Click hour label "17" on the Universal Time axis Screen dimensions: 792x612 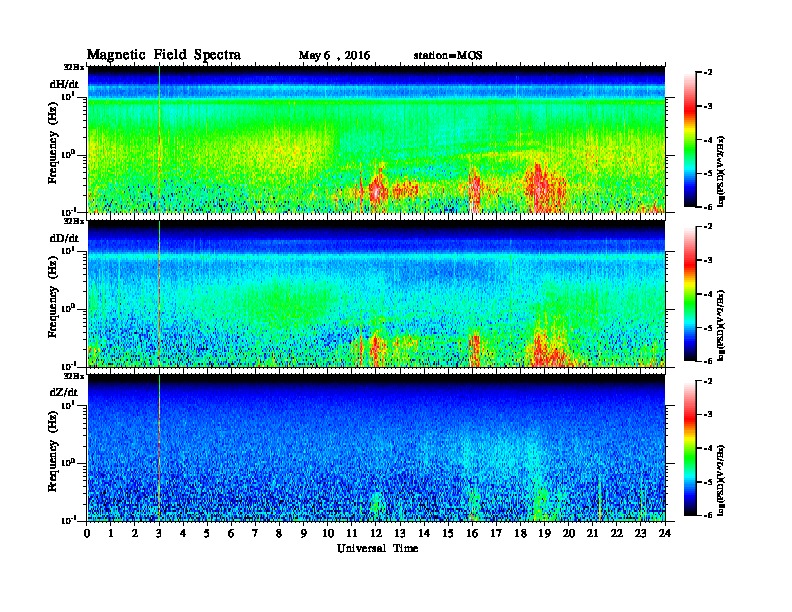click(x=497, y=533)
